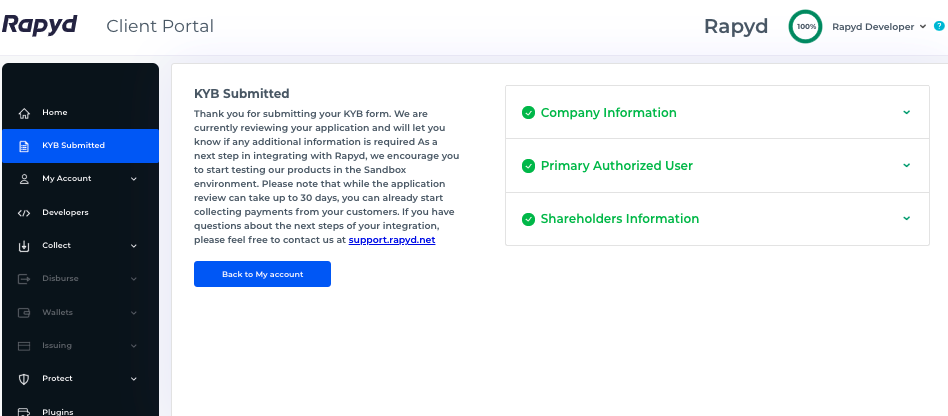Click the Disburse arrow icon
The width and height of the screenshot is (948, 416).
pyautogui.click(x=24, y=279)
